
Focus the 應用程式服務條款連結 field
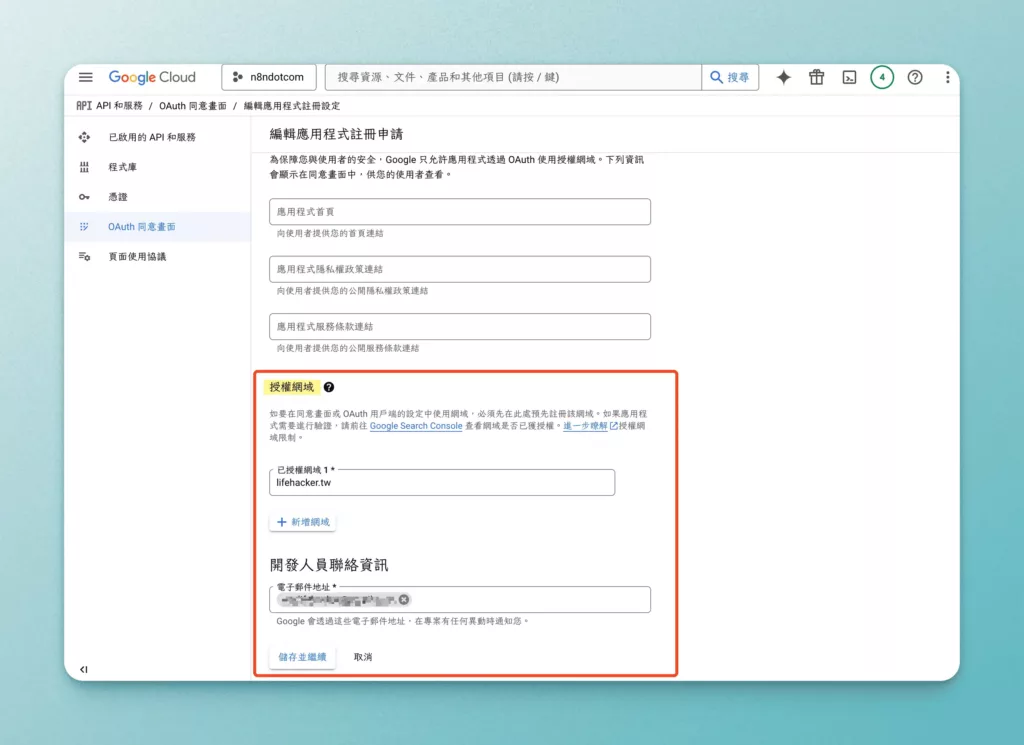(460, 326)
